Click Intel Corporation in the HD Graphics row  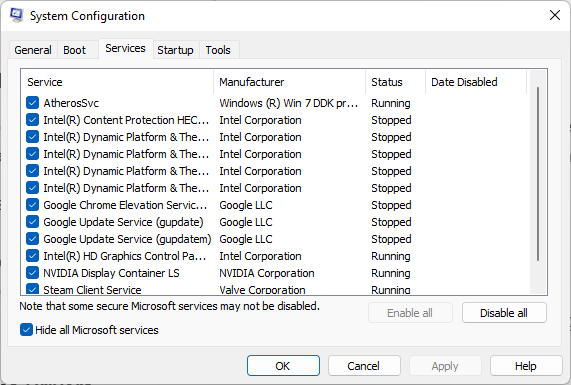coord(260,256)
